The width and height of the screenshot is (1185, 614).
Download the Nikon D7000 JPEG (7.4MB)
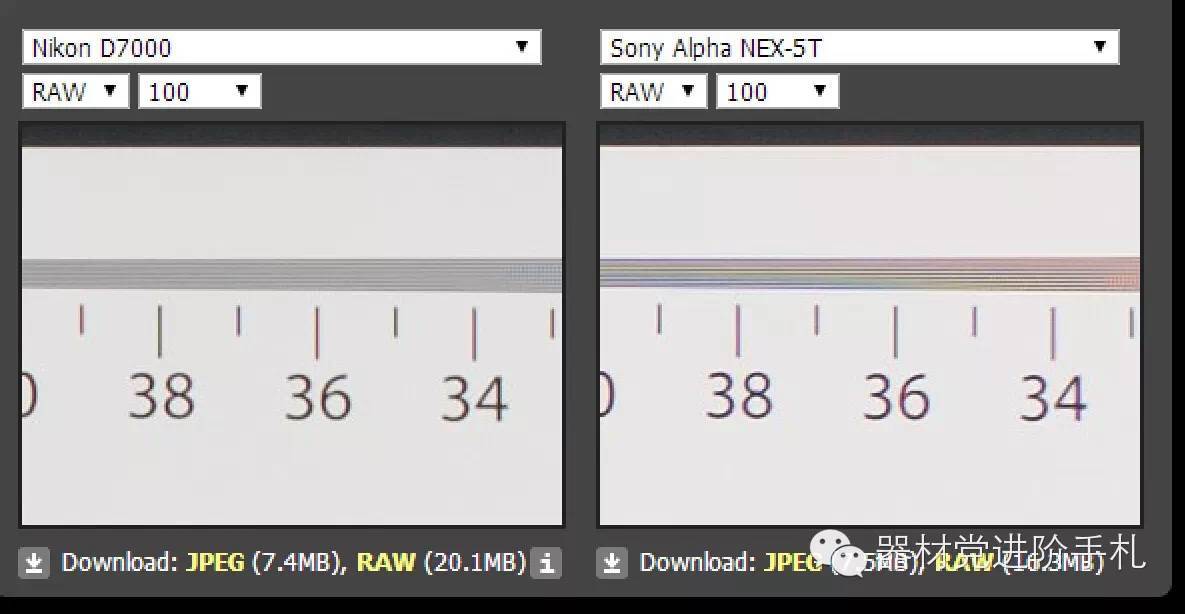click(x=215, y=562)
